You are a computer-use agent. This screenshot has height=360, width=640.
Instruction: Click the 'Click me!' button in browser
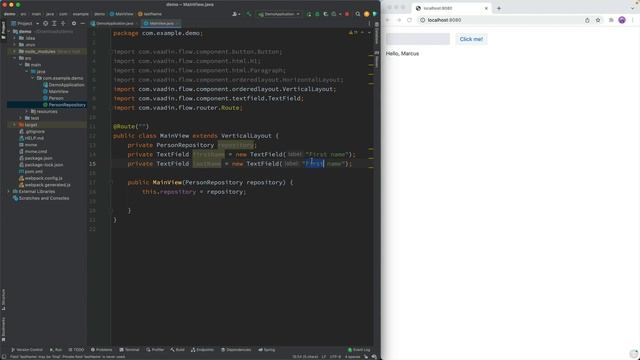tap(471, 39)
